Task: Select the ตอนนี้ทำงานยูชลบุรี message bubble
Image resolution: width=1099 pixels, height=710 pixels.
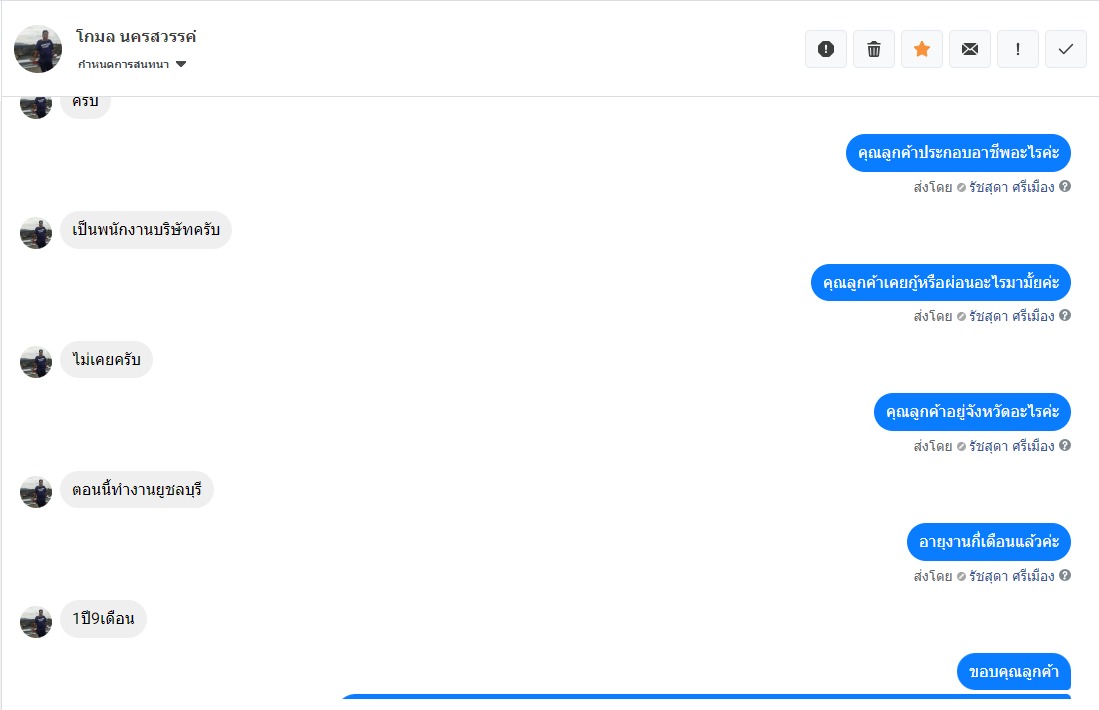Action: [137, 490]
